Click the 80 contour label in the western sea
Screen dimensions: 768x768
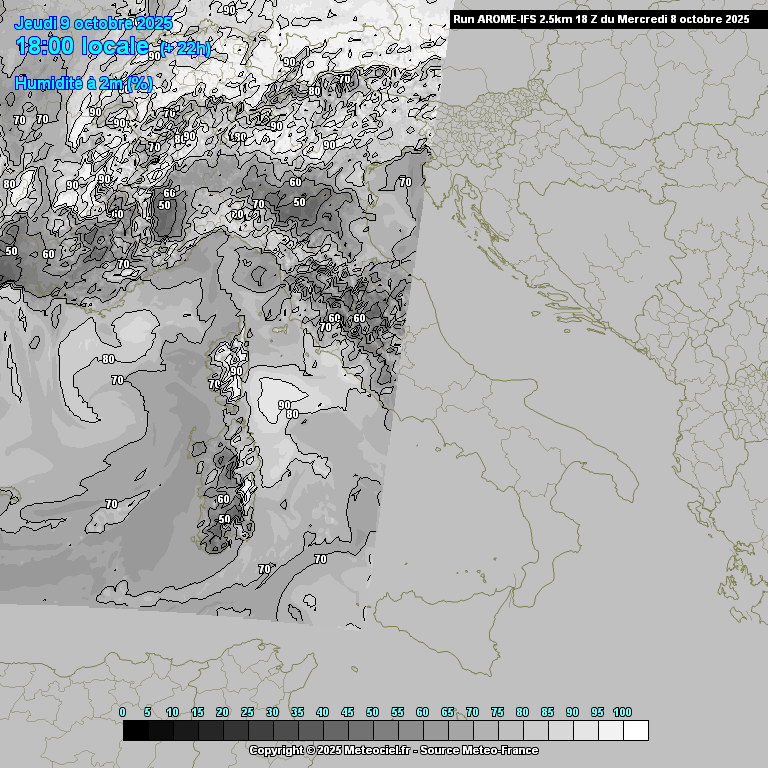coord(108,358)
